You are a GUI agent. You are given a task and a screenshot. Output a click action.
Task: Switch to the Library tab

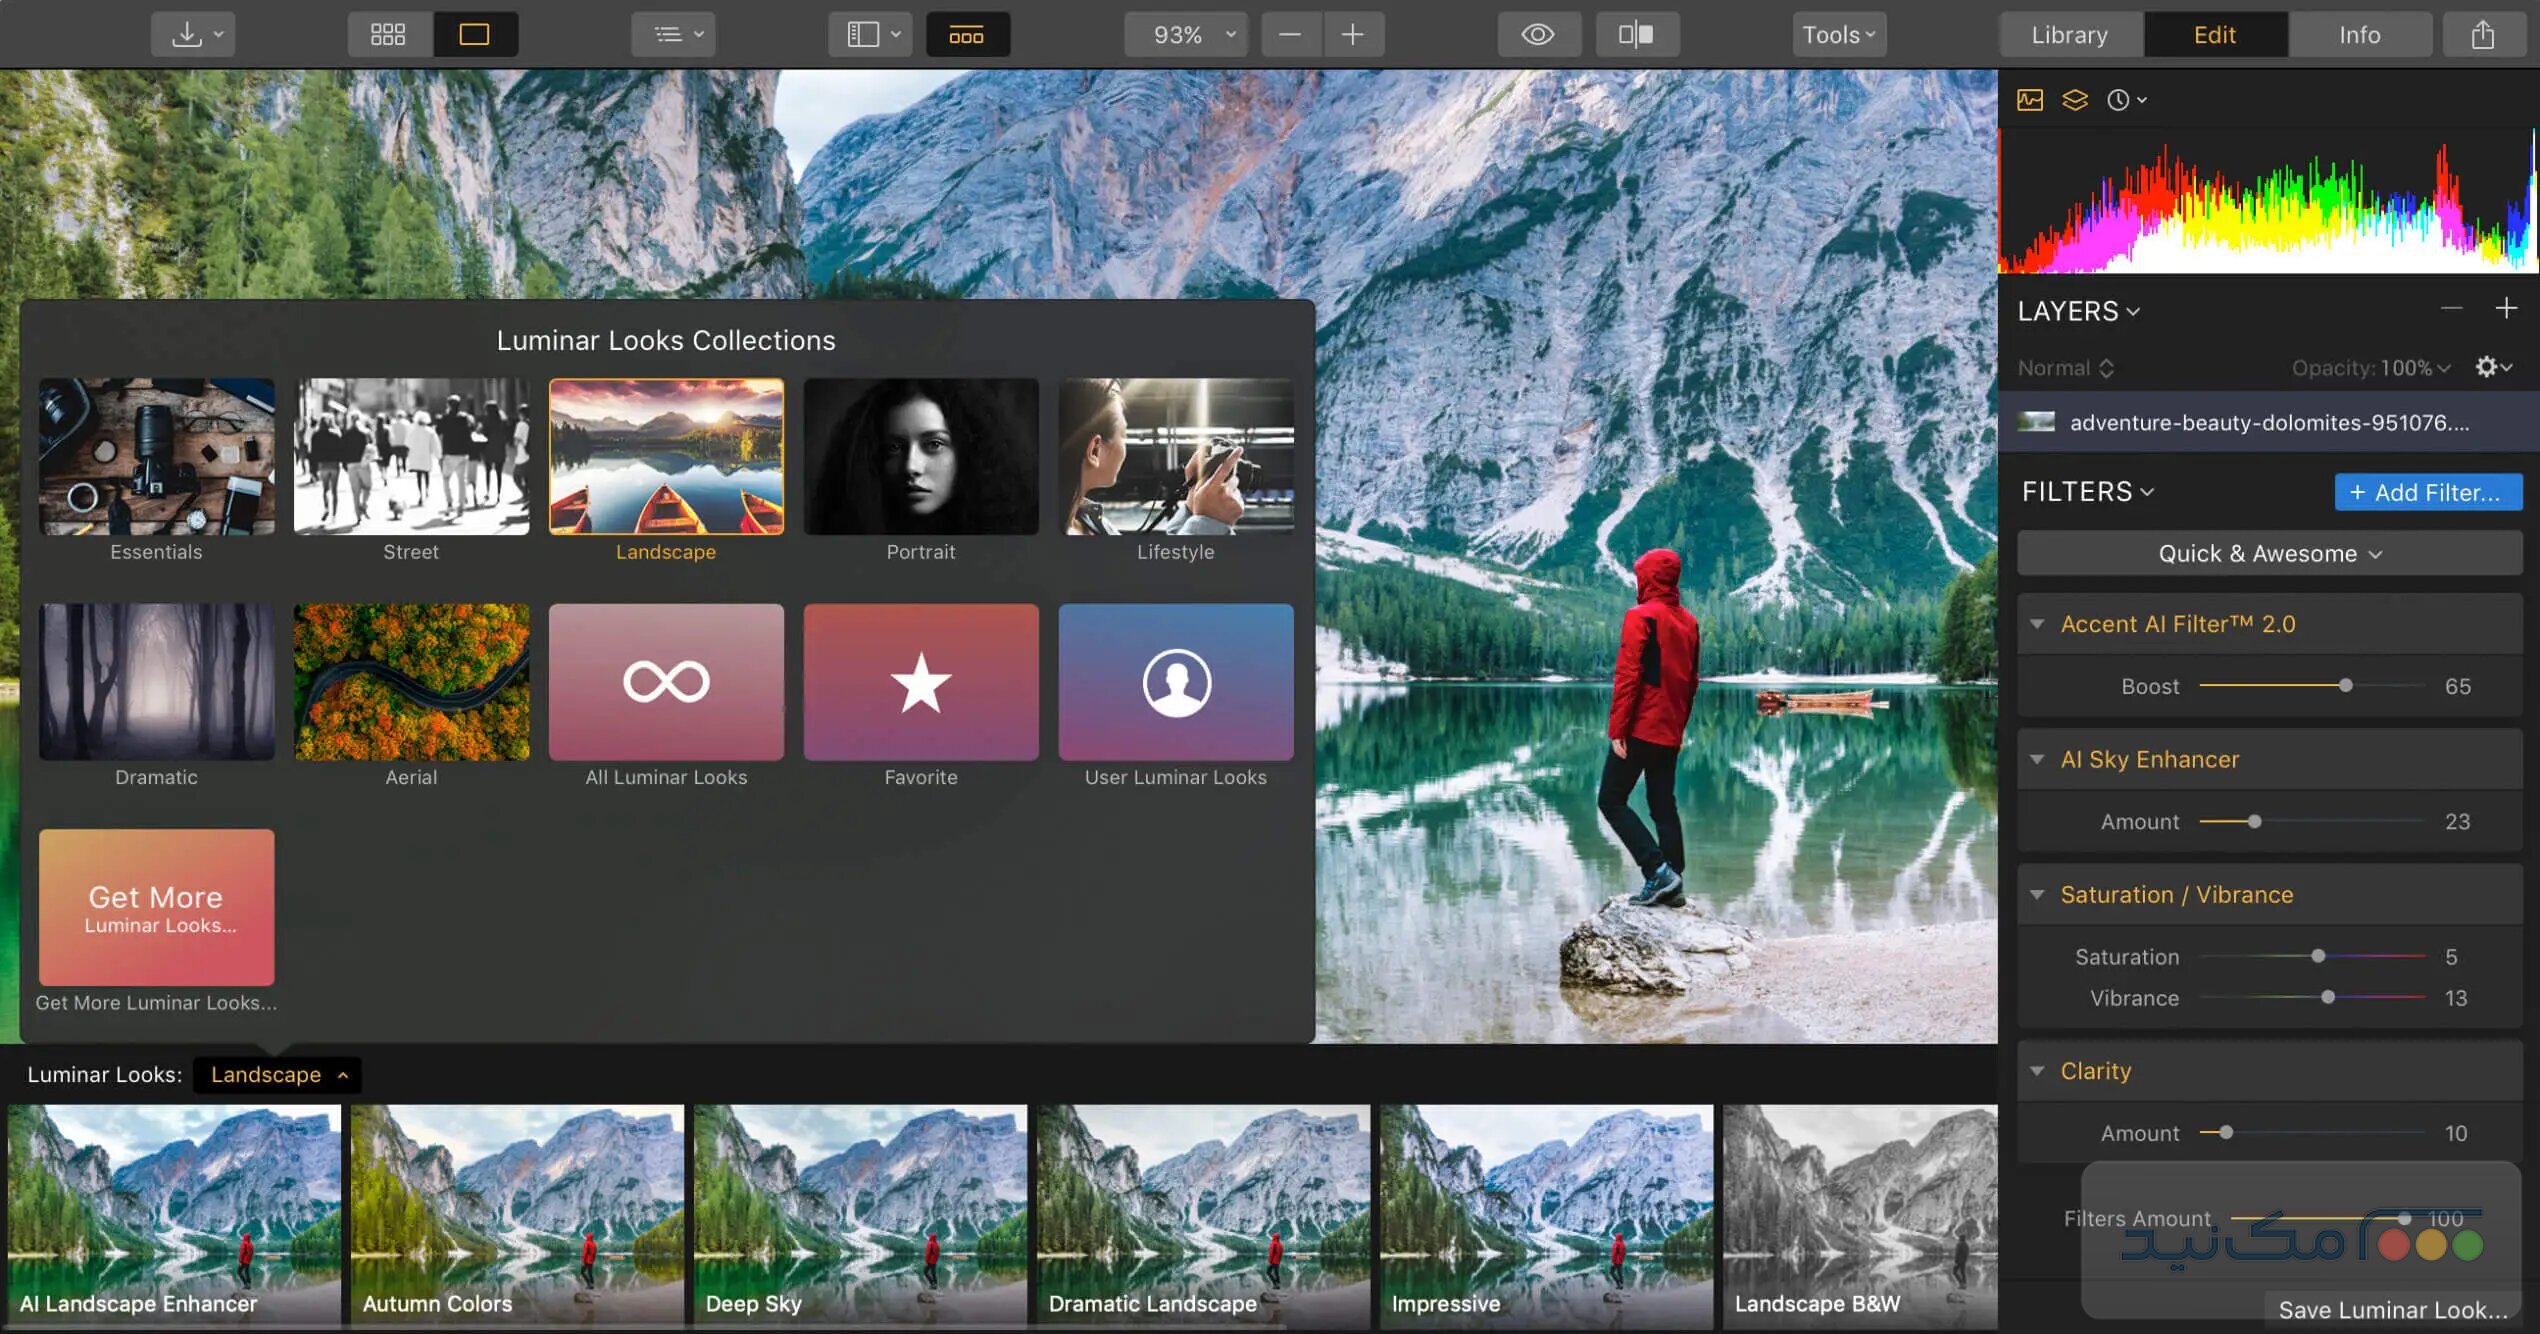coord(2069,33)
